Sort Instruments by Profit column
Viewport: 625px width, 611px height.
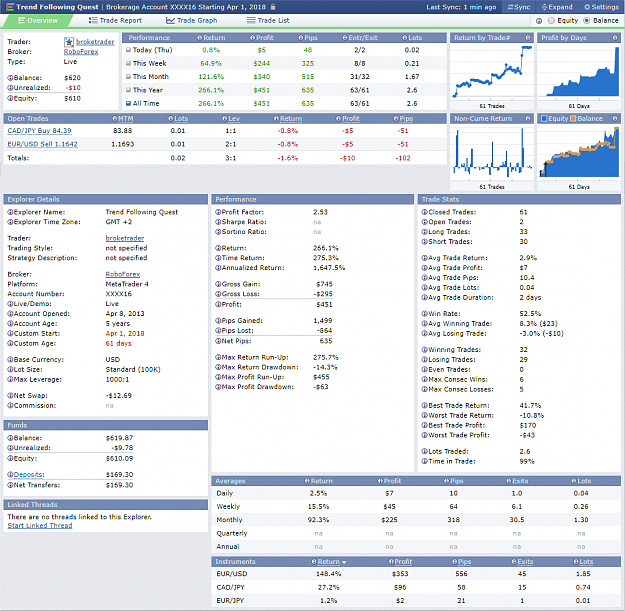point(403,562)
